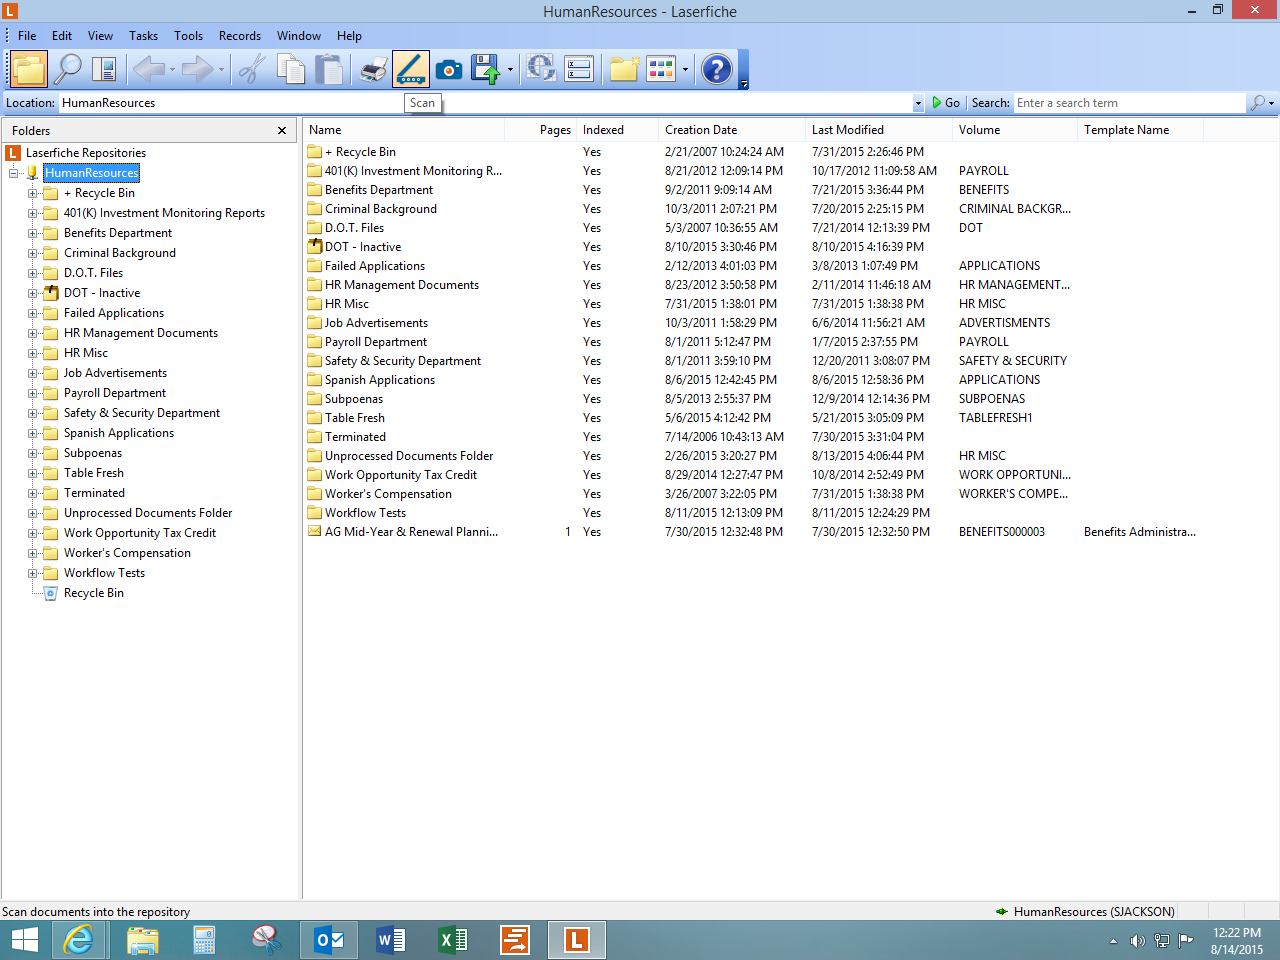Open Excel from the Windows taskbar

453,940
